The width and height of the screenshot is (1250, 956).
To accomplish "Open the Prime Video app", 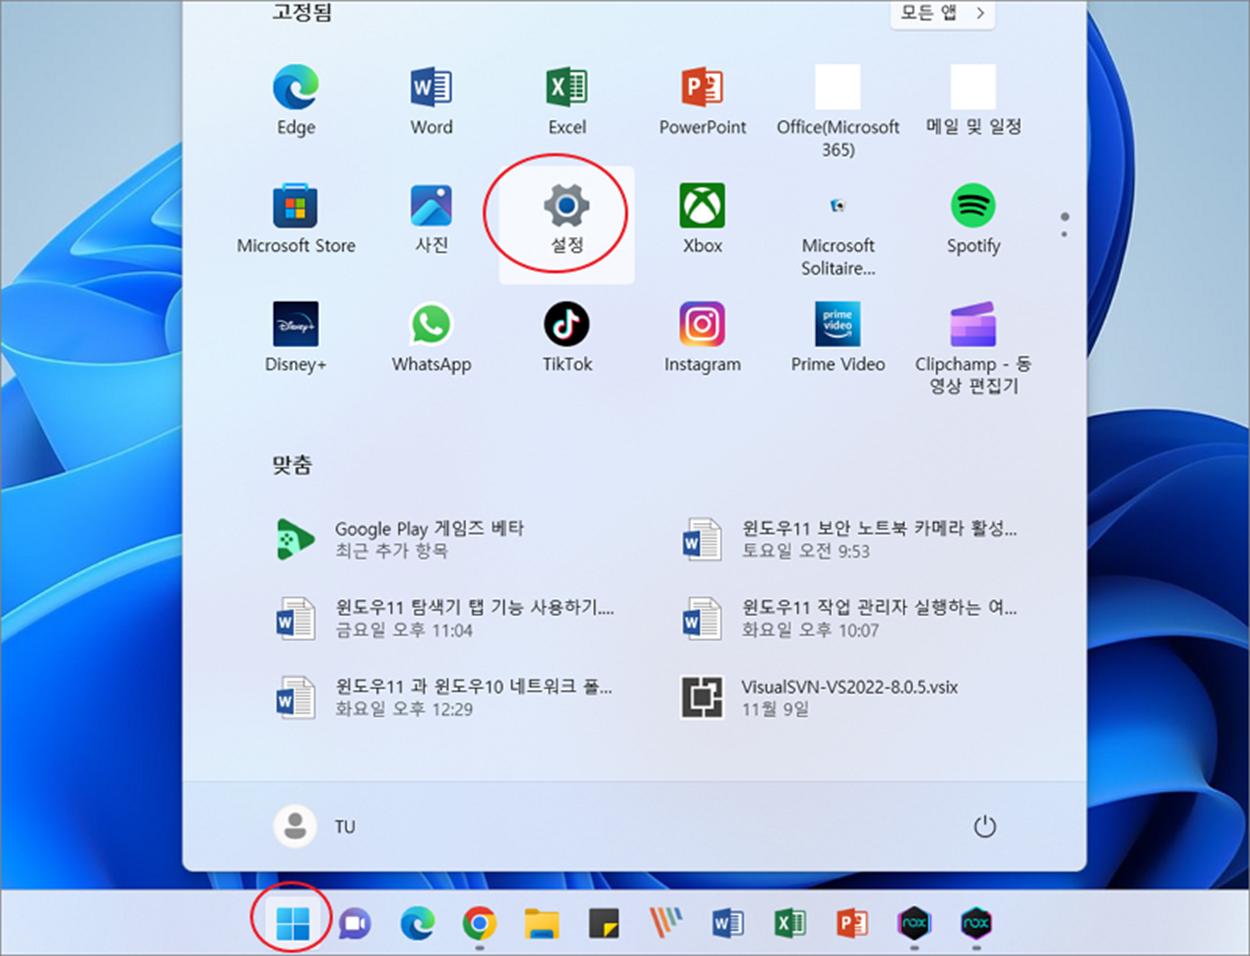I will click(x=838, y=338).
